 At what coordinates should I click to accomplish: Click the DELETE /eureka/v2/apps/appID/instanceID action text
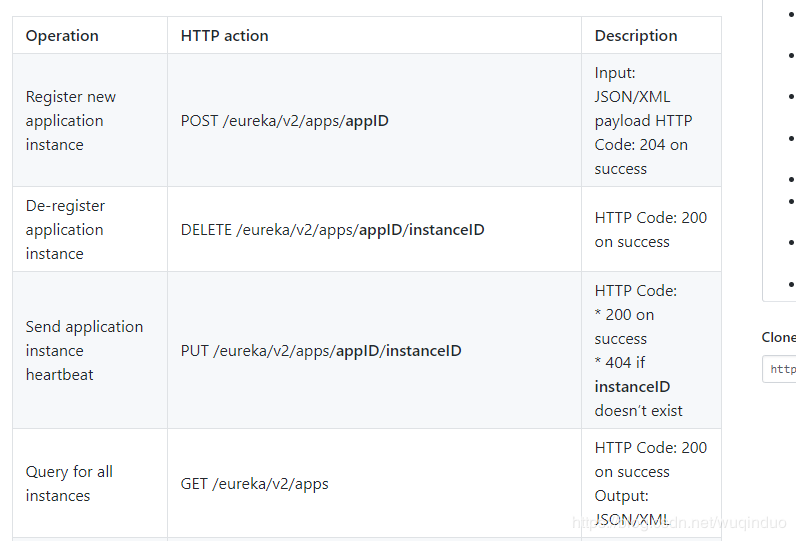332,230
